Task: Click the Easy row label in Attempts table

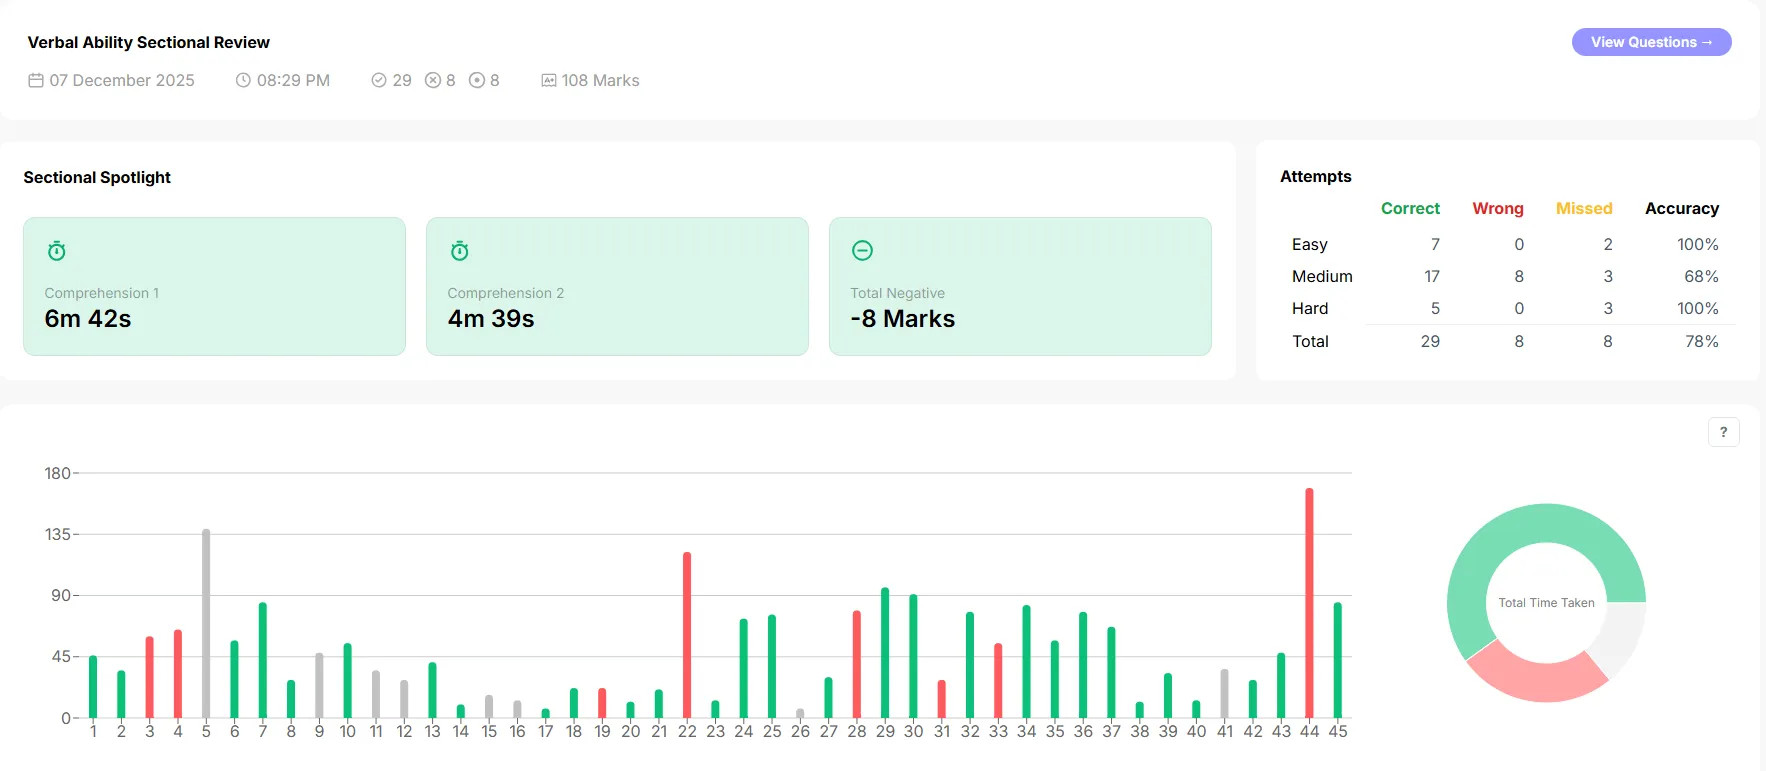Action: point(1310,244)
